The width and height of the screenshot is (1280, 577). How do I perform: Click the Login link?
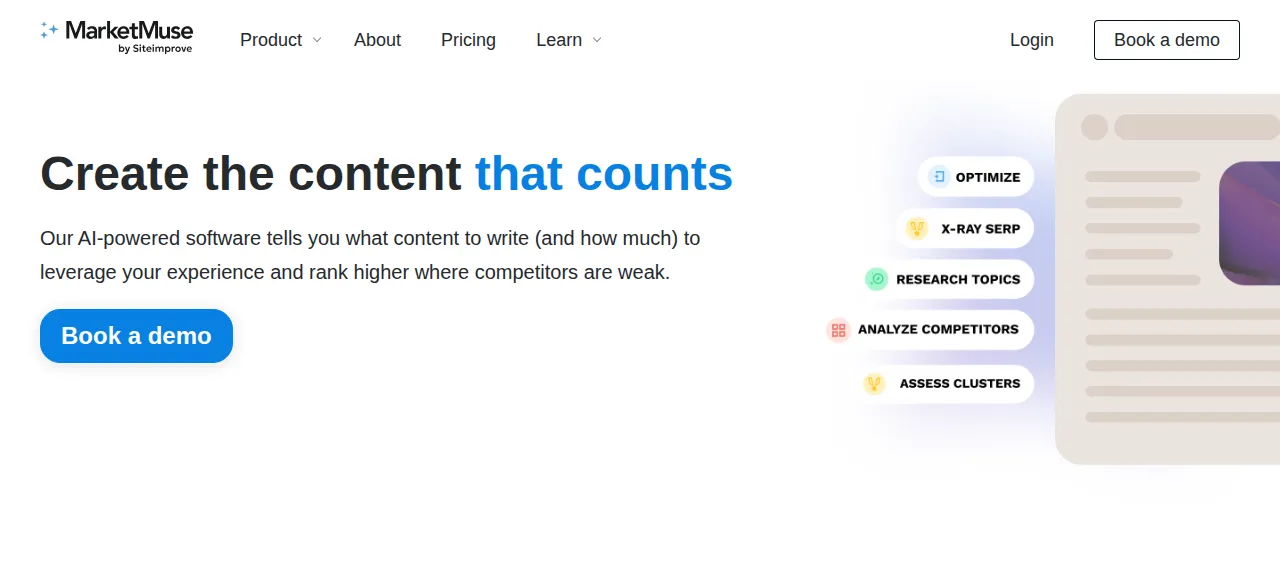(1032, 40)
